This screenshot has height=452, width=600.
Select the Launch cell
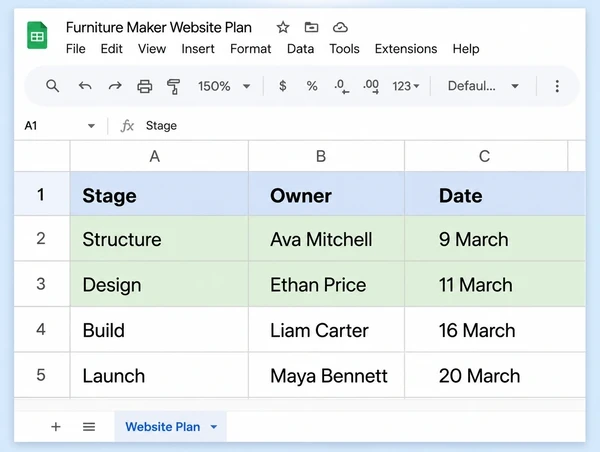(159, 375)
